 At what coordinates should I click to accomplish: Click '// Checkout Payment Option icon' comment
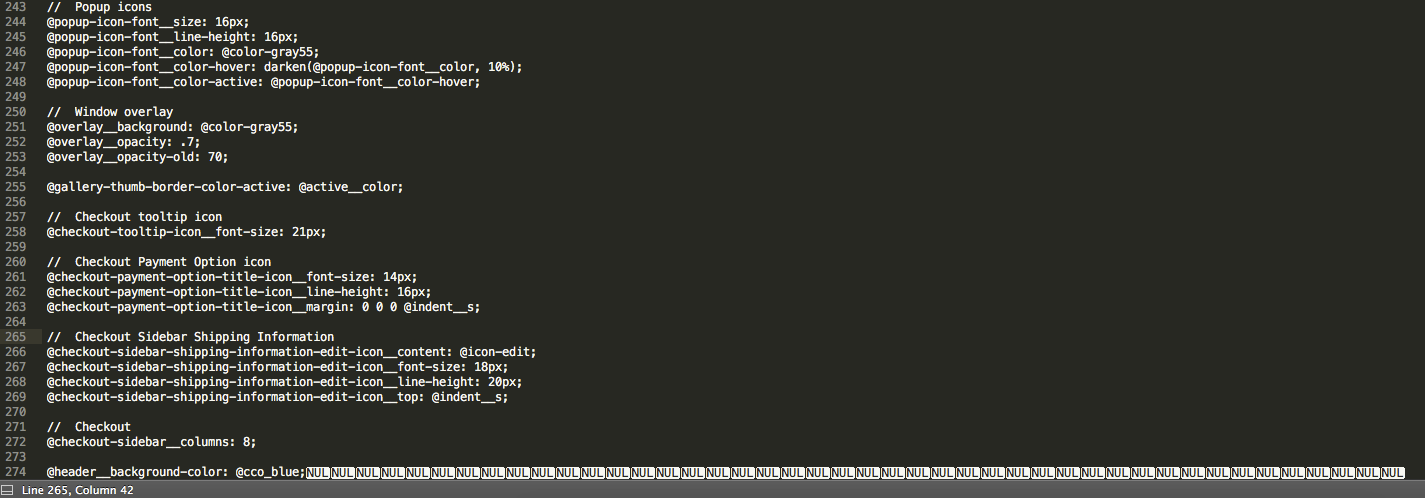point(158,262)
